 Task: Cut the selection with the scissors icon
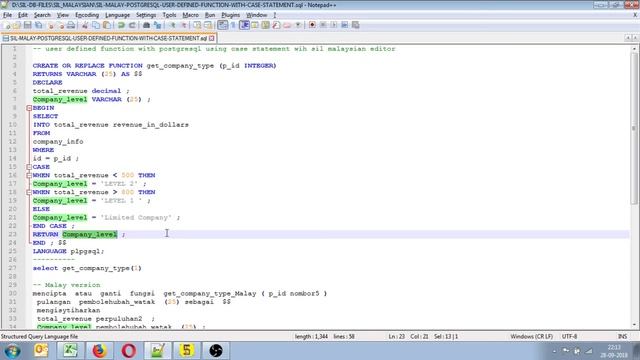click(x=85, y=25)
